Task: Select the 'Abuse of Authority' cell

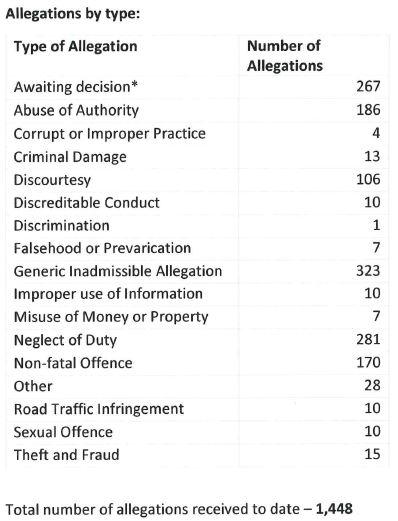Action: coord(76,111)
